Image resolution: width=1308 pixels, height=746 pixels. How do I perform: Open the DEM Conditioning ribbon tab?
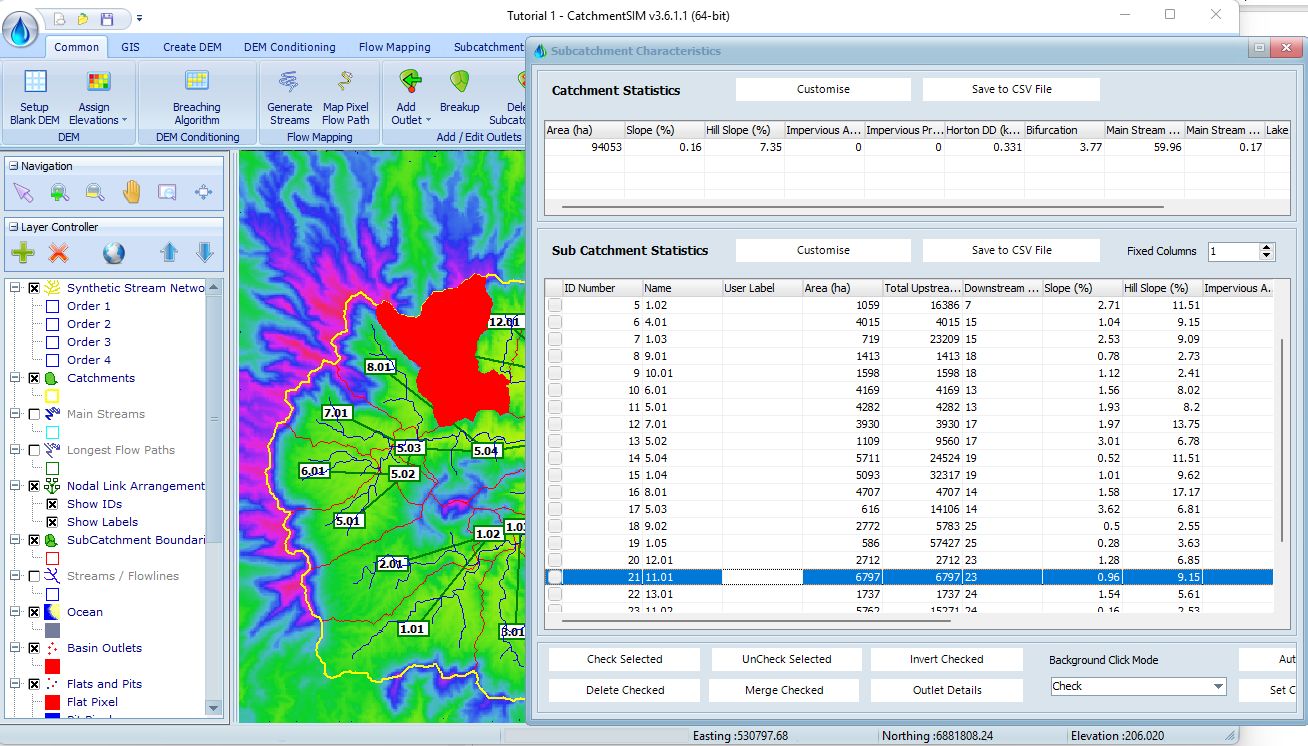tap(289, 47)
